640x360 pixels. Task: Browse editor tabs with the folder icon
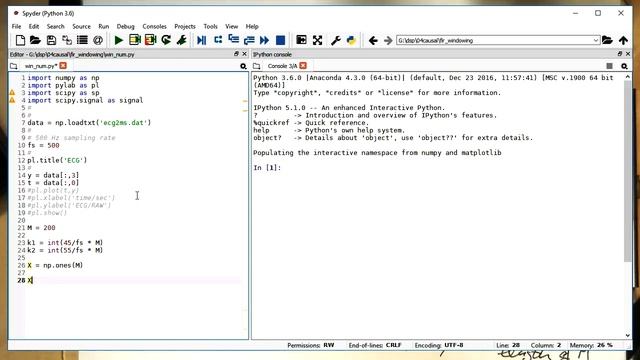13,66
